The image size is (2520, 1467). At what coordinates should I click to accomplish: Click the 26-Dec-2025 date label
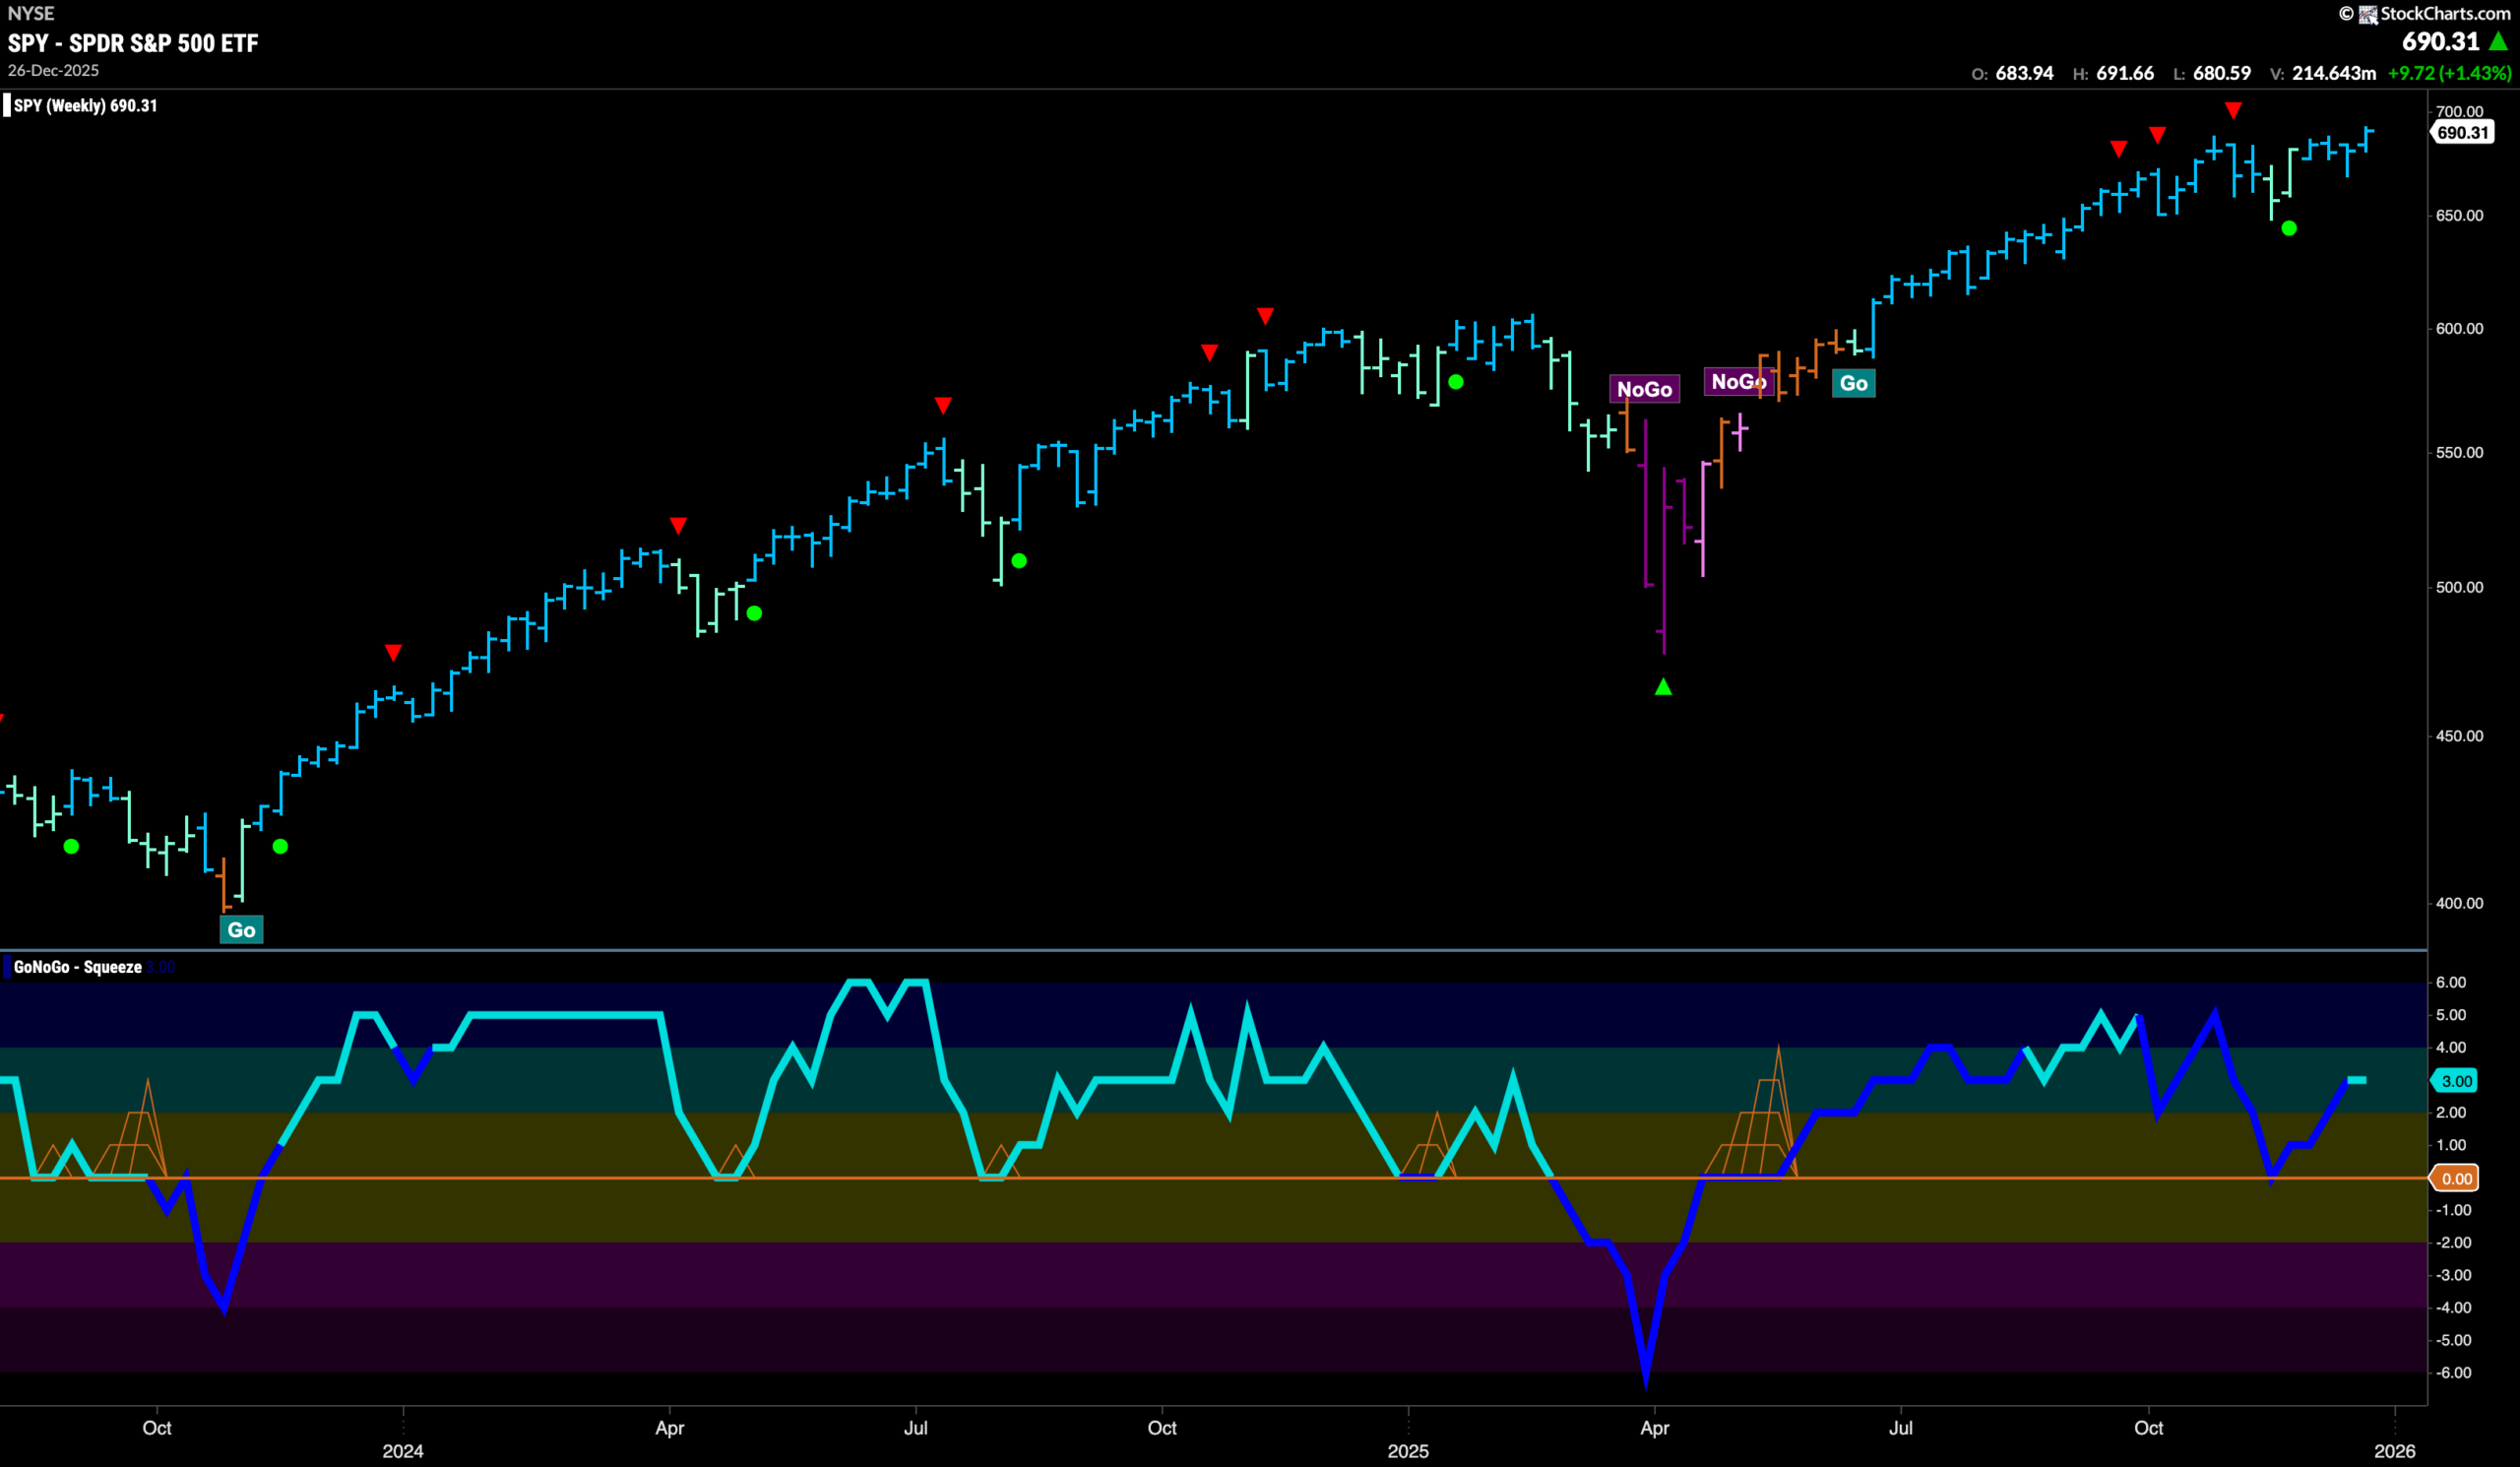coord(53,71)
